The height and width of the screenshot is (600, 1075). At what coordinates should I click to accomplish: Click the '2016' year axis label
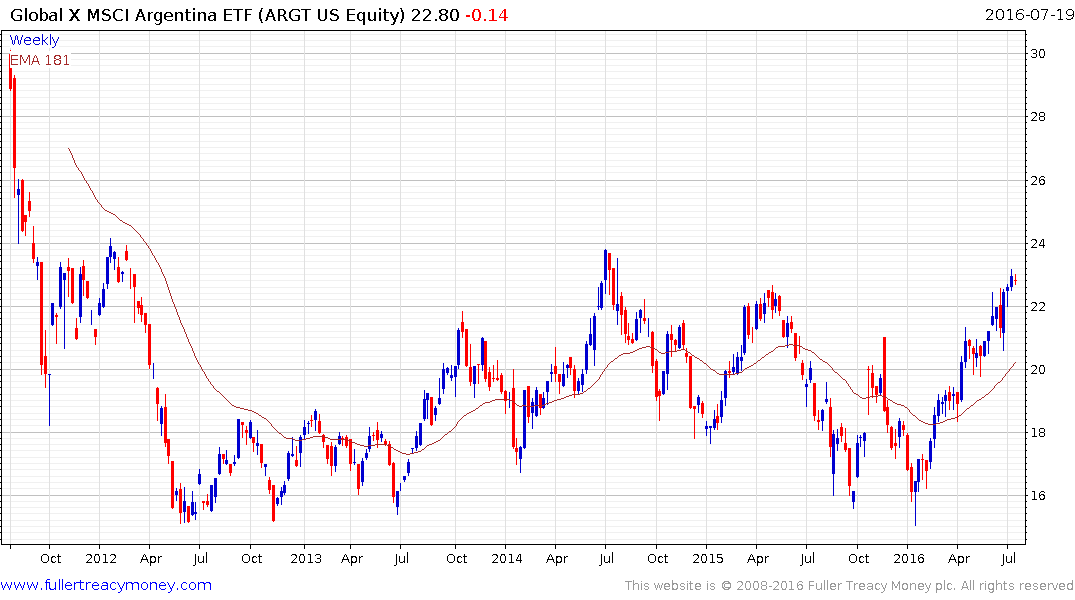909,558
